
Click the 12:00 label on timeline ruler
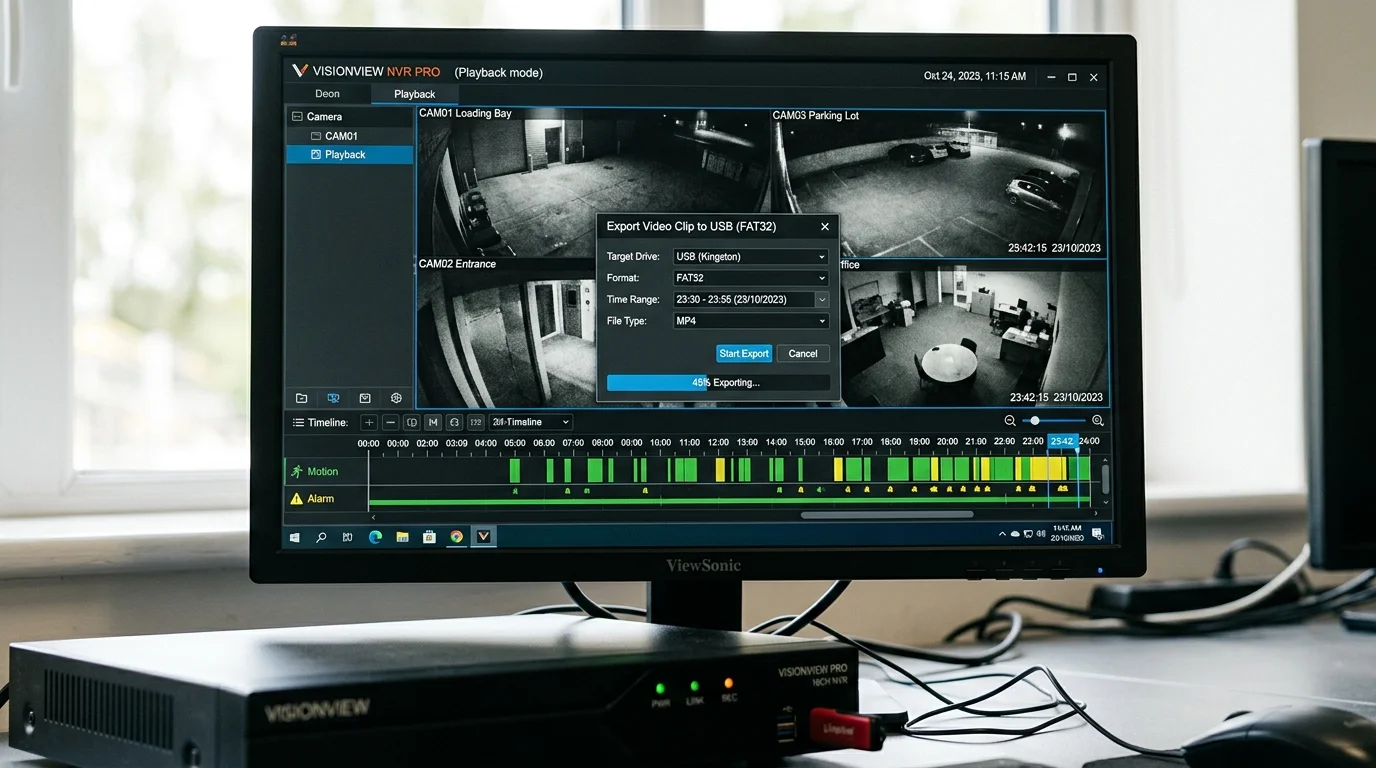tap(718, 442)
